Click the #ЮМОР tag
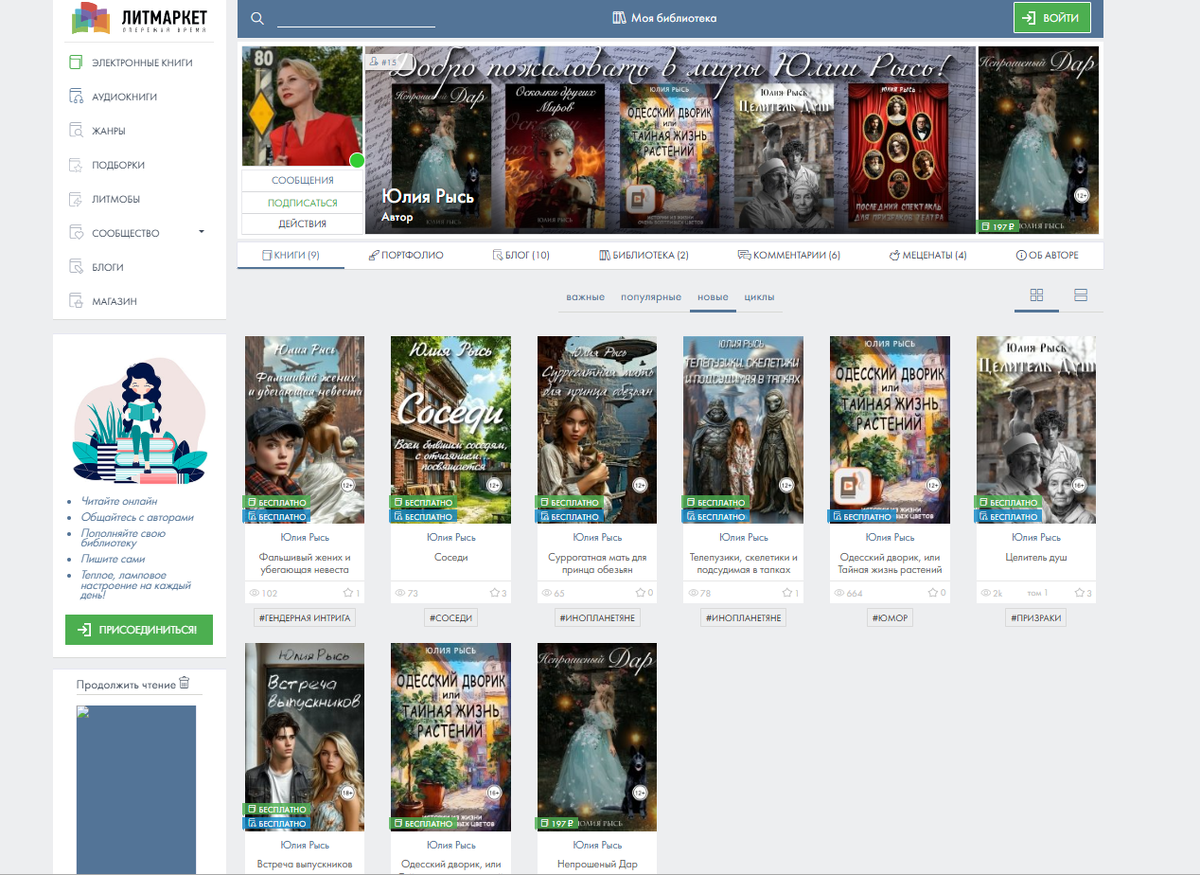 pos(890,618)
